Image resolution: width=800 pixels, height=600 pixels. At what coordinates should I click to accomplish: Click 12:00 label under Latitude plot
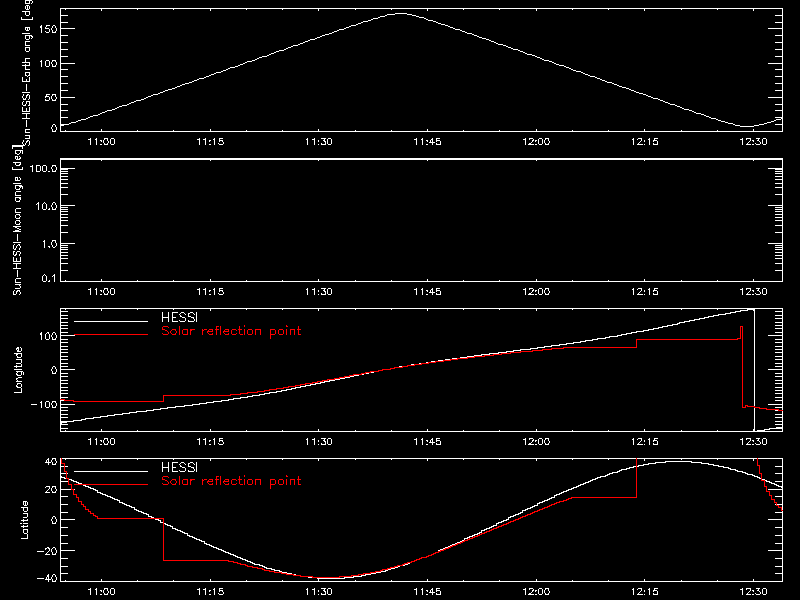pyautogui.click(x=536, y=592)
